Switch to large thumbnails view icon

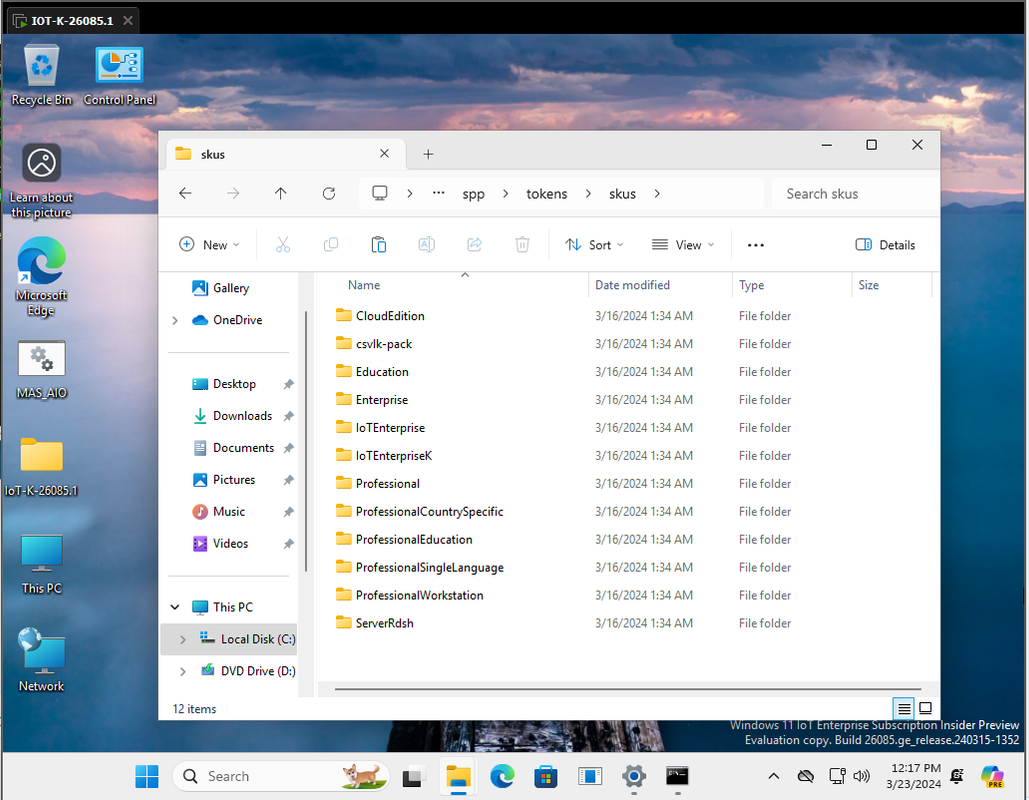pyautogui.click(x=925, y=708)
